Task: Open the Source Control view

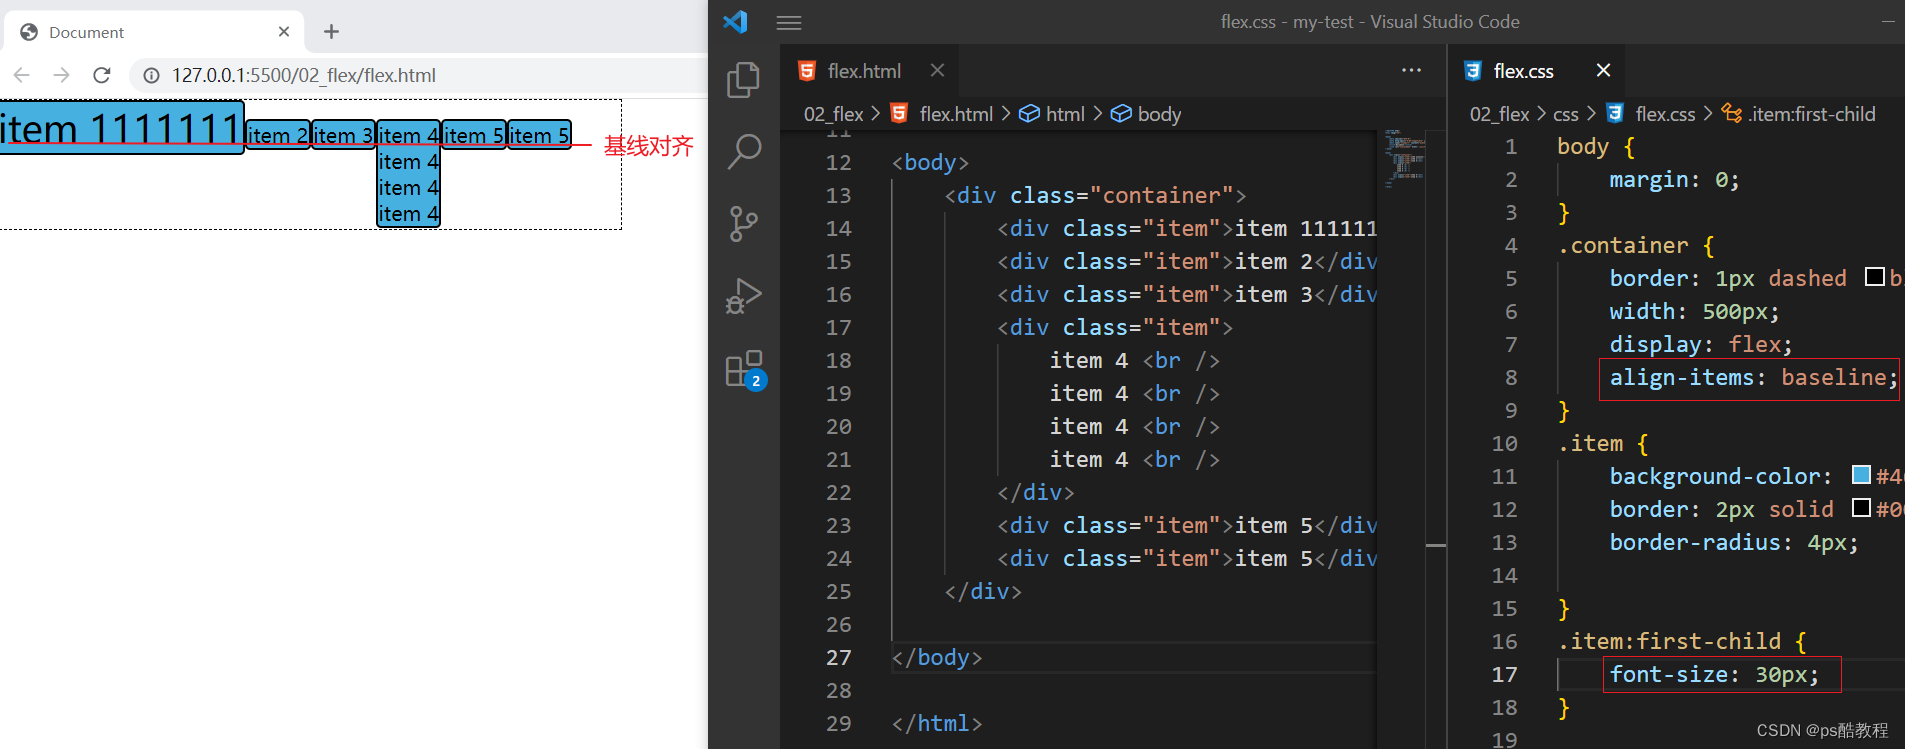Action: [x=743, y=224]
